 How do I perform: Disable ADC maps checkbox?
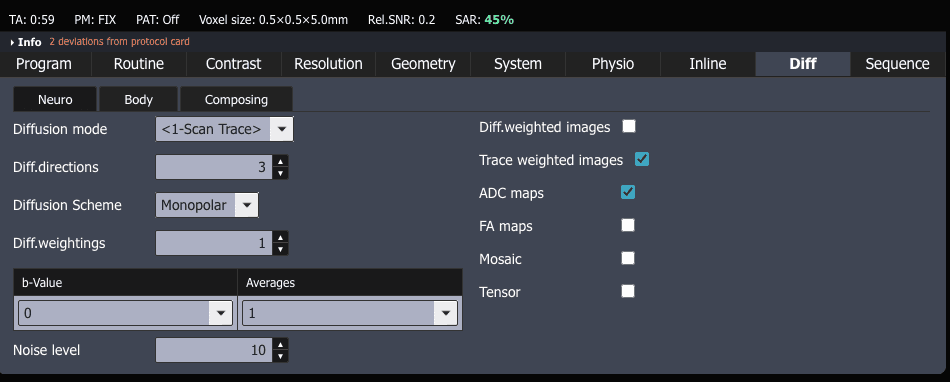(628, 193)
